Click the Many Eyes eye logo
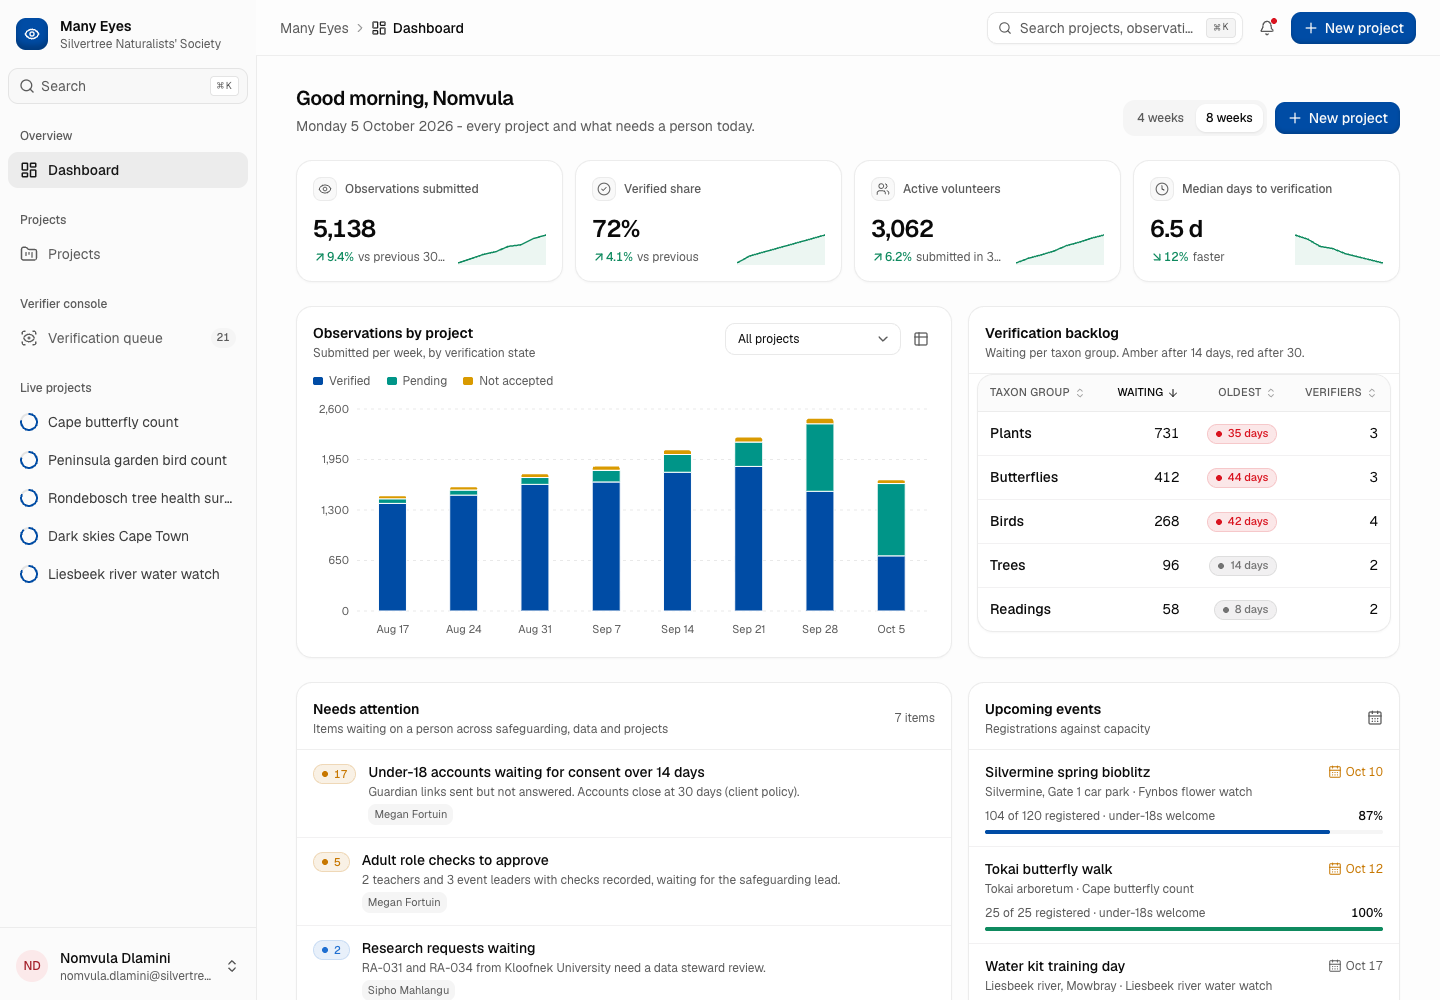The height and width of the screenshot is (1000, 1440). 32,34
